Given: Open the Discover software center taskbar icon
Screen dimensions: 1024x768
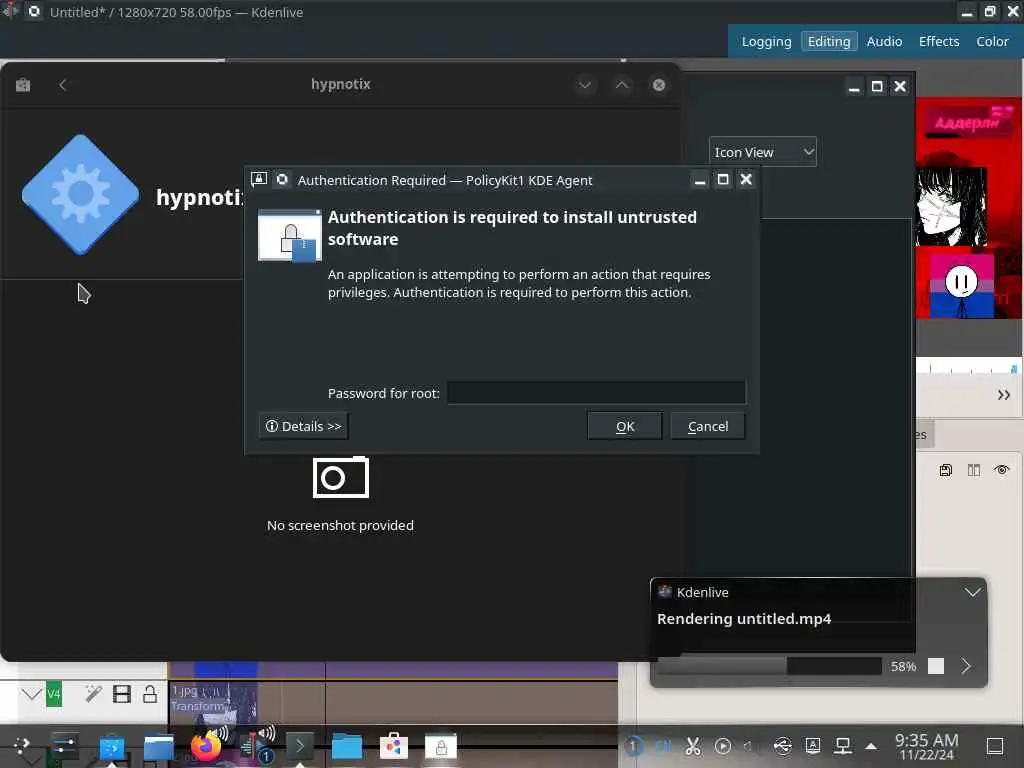Looking at the screenshot, I should pyautogui.click(x=394, y=746).
